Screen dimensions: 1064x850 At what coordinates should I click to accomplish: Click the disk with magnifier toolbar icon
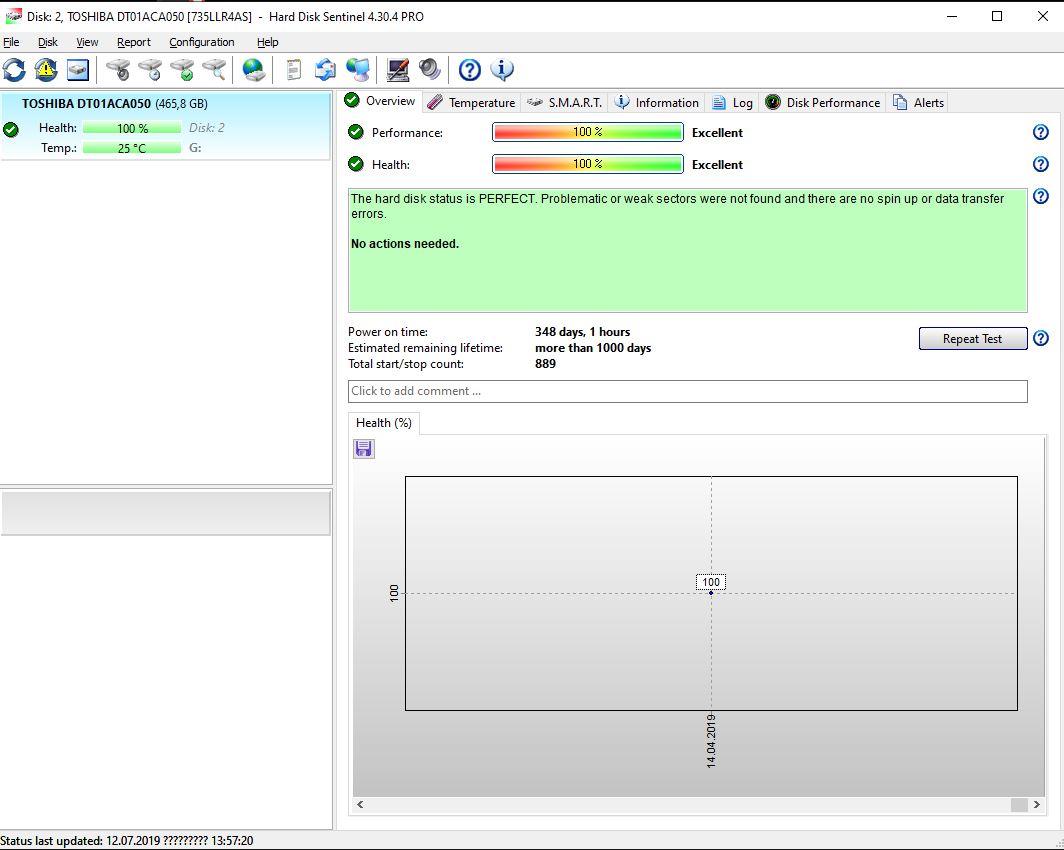click(x=214, y=70)
